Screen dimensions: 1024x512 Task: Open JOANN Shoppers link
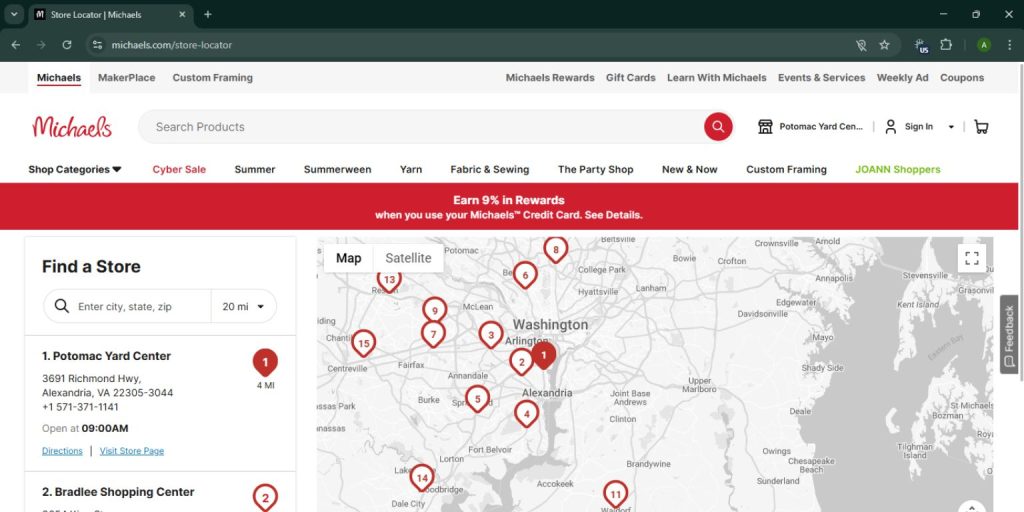click(x=898, y=169)
